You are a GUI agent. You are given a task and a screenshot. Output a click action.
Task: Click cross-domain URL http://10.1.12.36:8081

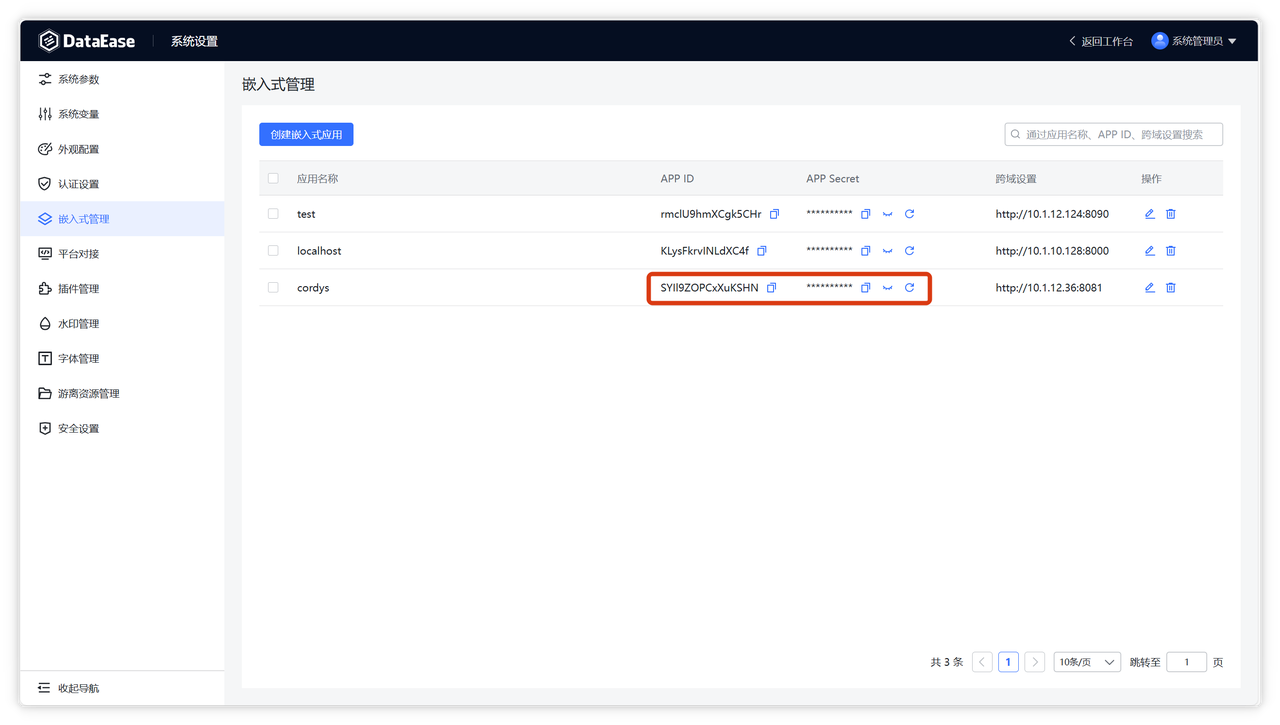point(1049,288)
